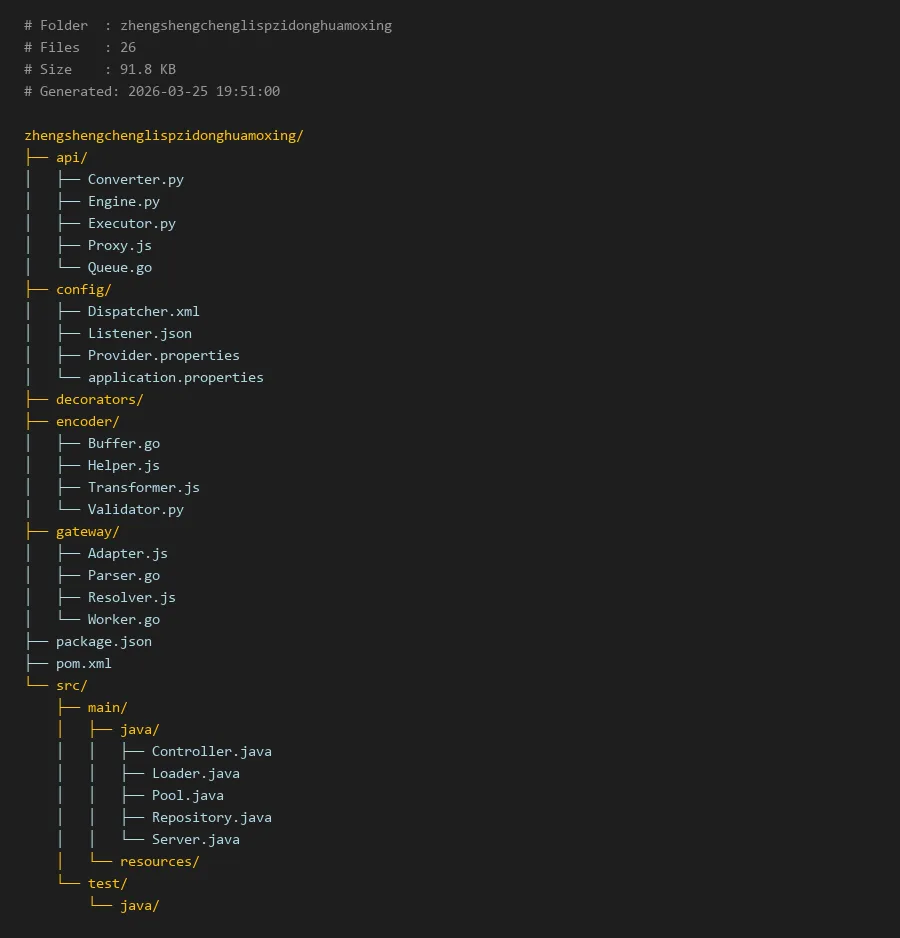Screen dimensions: 900x938
Task: Open pom.xml file
Action: click(83, 663)
